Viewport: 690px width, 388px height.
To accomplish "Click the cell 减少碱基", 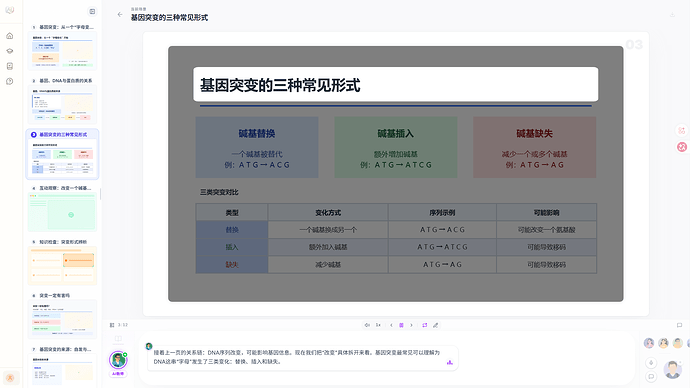I will [328, 265].
